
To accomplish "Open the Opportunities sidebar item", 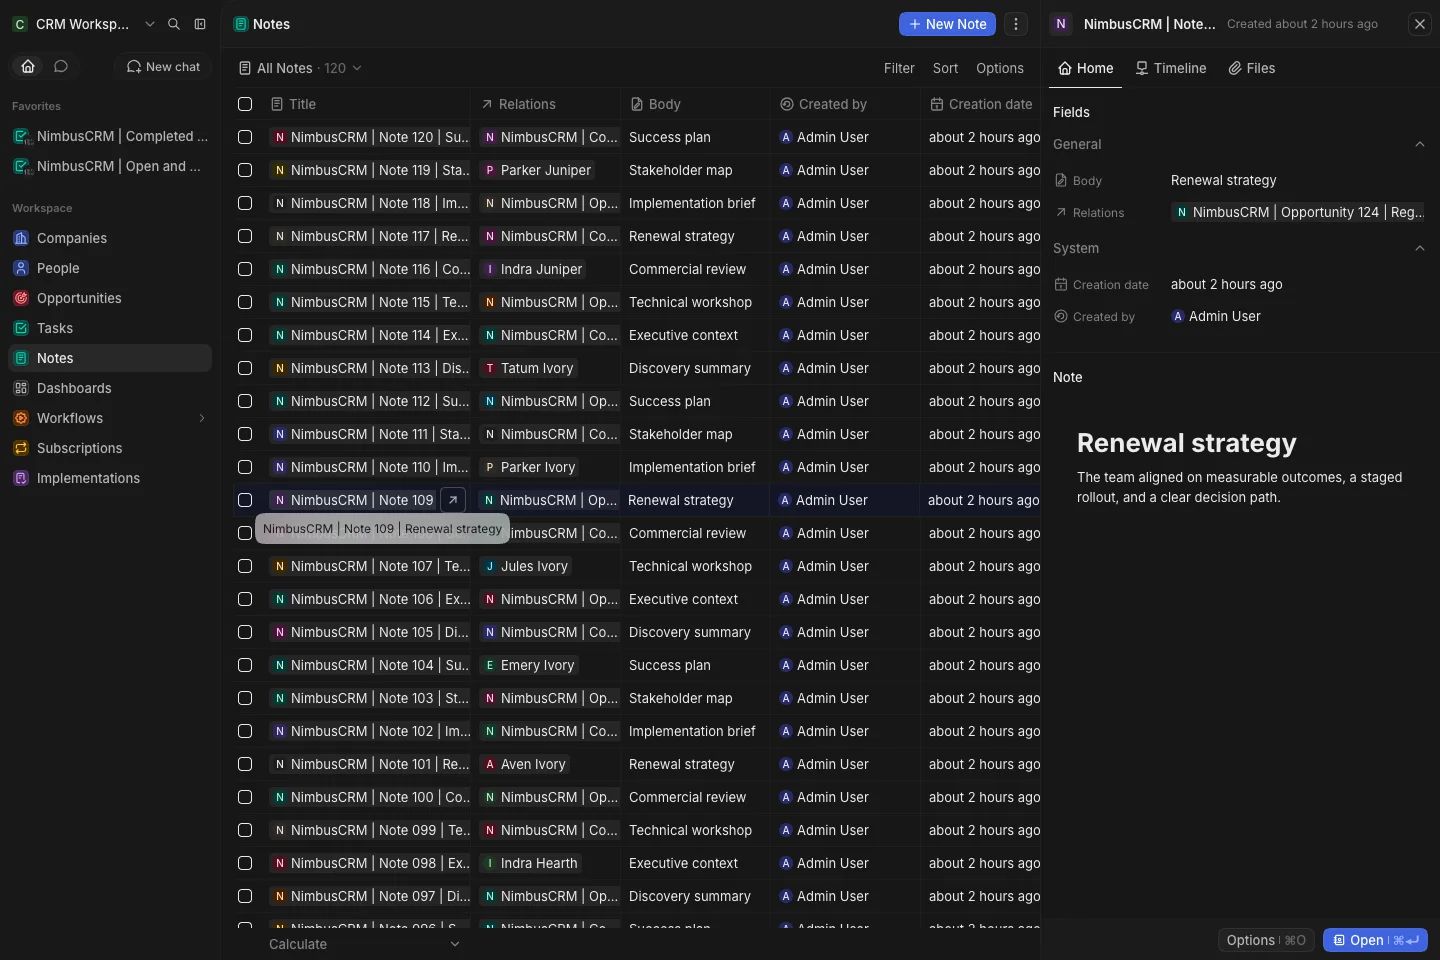I will (x=110, y=298).
